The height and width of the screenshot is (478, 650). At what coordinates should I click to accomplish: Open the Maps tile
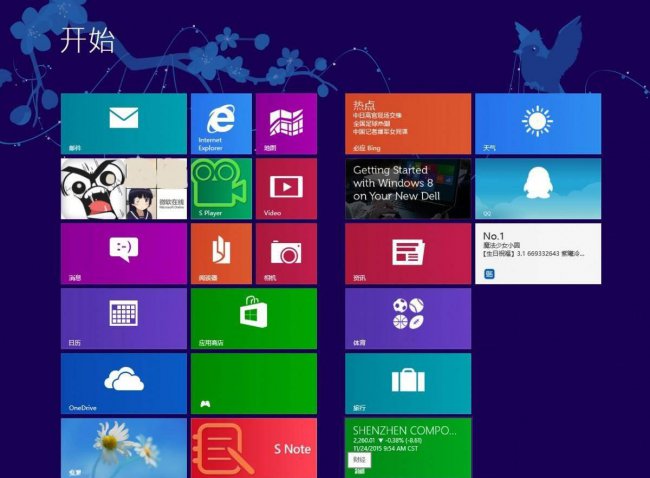tap(286, 124)
